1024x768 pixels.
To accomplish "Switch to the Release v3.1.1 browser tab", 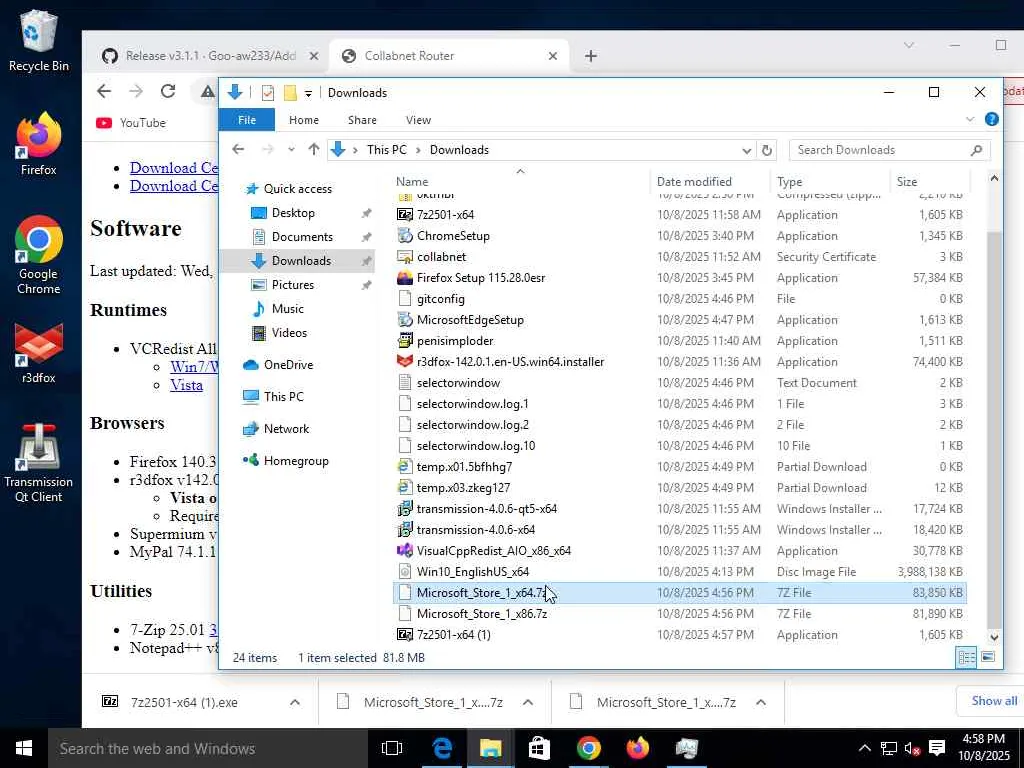I will pyautogui.click(x=209, y=56).
